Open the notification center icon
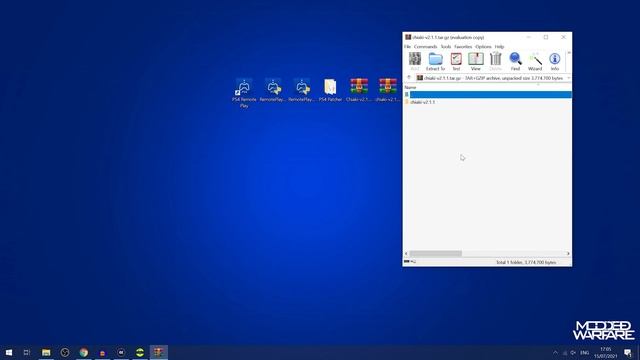The image size is (640, 360). [628, 353]
